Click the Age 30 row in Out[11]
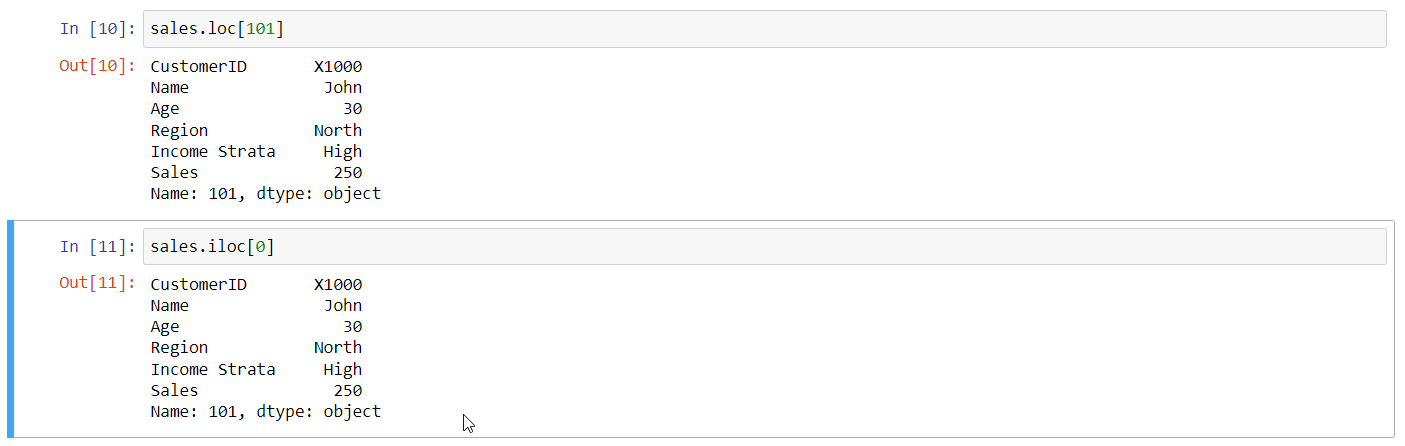1405x446 pixels. [x=256, y=327]
